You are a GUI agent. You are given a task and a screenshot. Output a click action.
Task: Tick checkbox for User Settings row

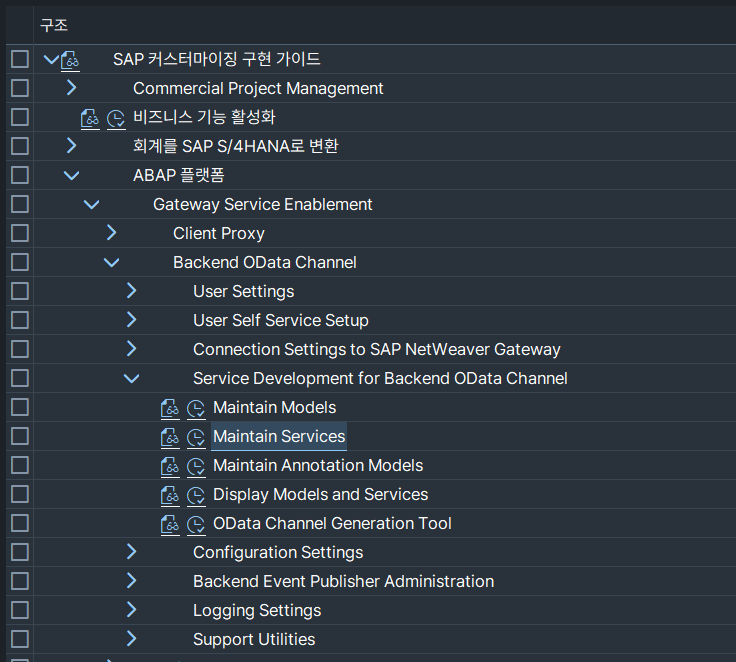pyautogui.click(x=20, y=291)
